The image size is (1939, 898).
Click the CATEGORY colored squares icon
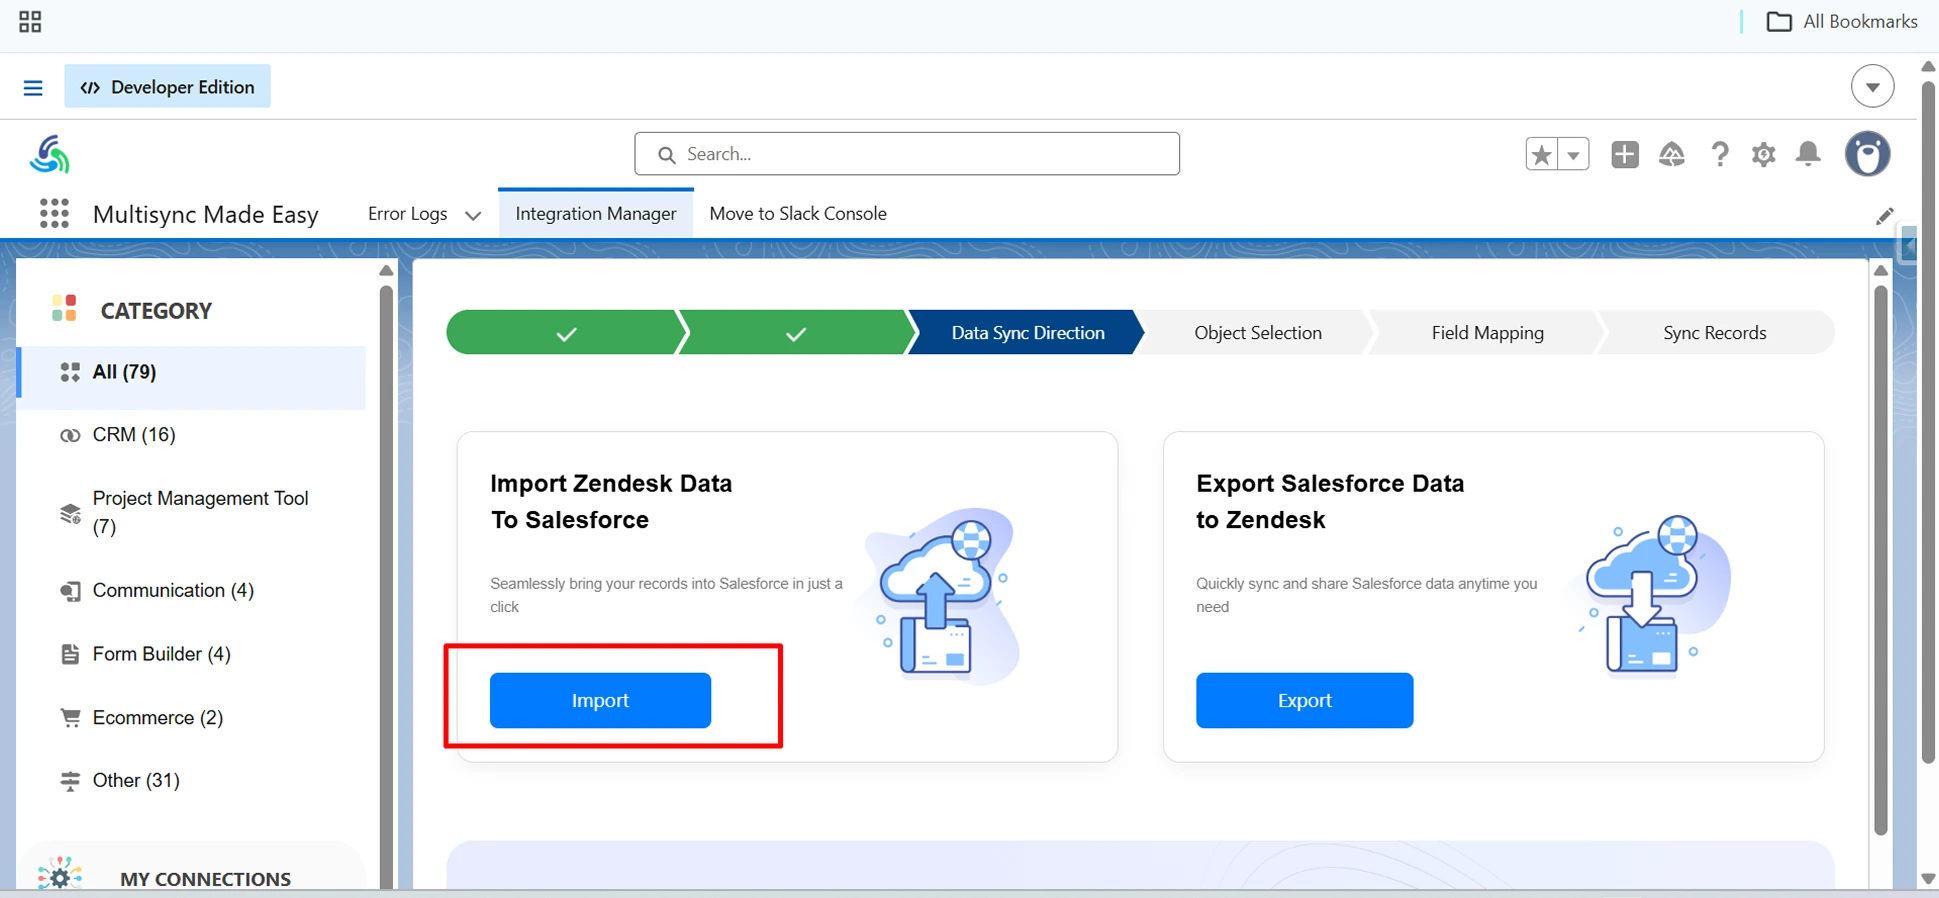point(64,308)
